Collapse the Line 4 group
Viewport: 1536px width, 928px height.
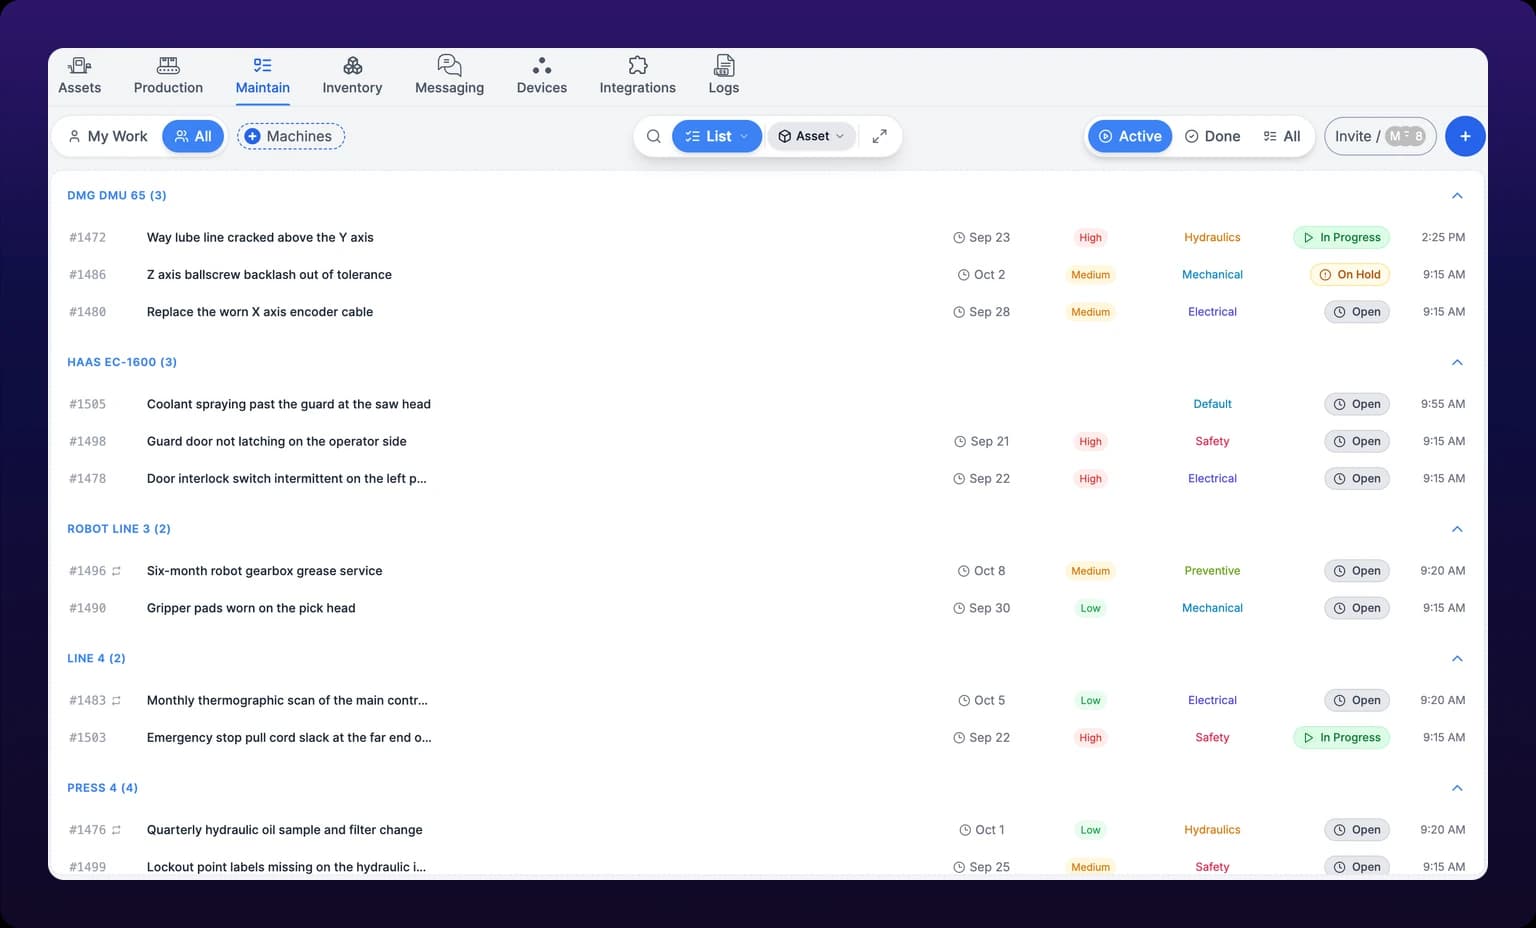[x=1457, y=659]
